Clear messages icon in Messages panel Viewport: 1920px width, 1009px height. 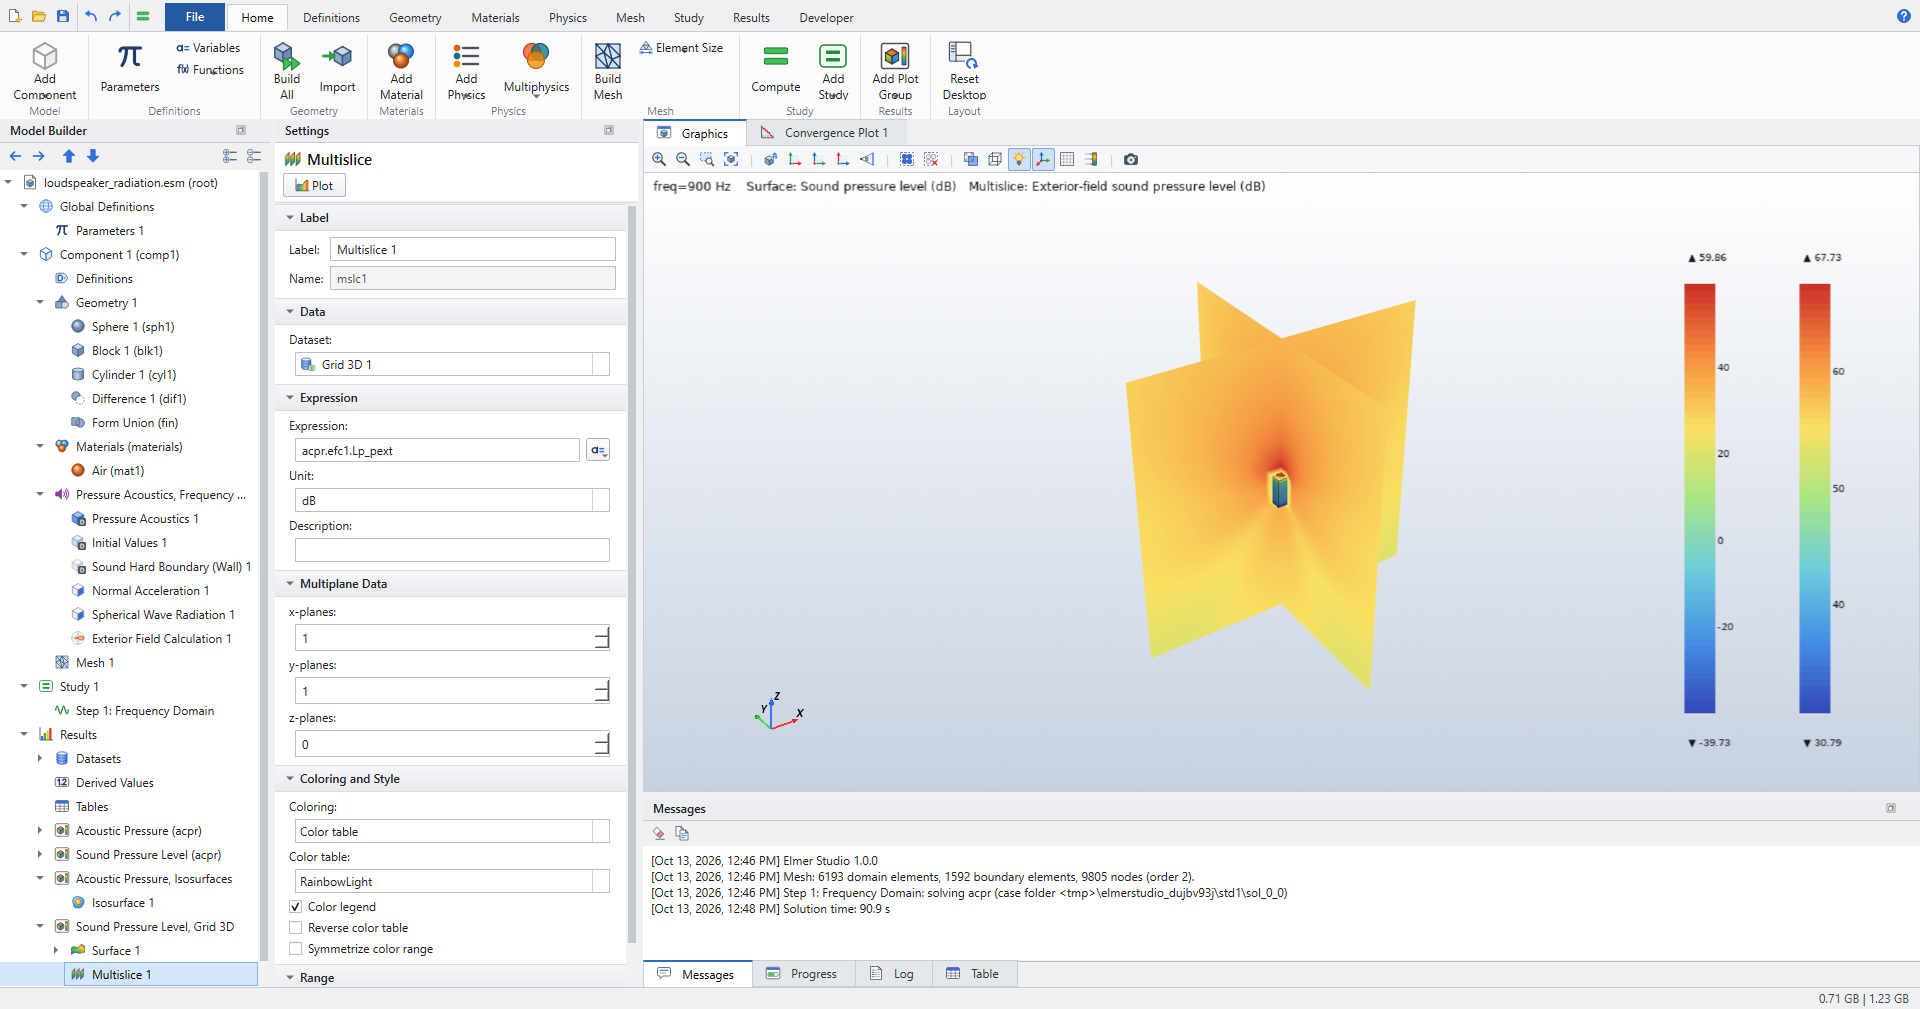point(659,833)
